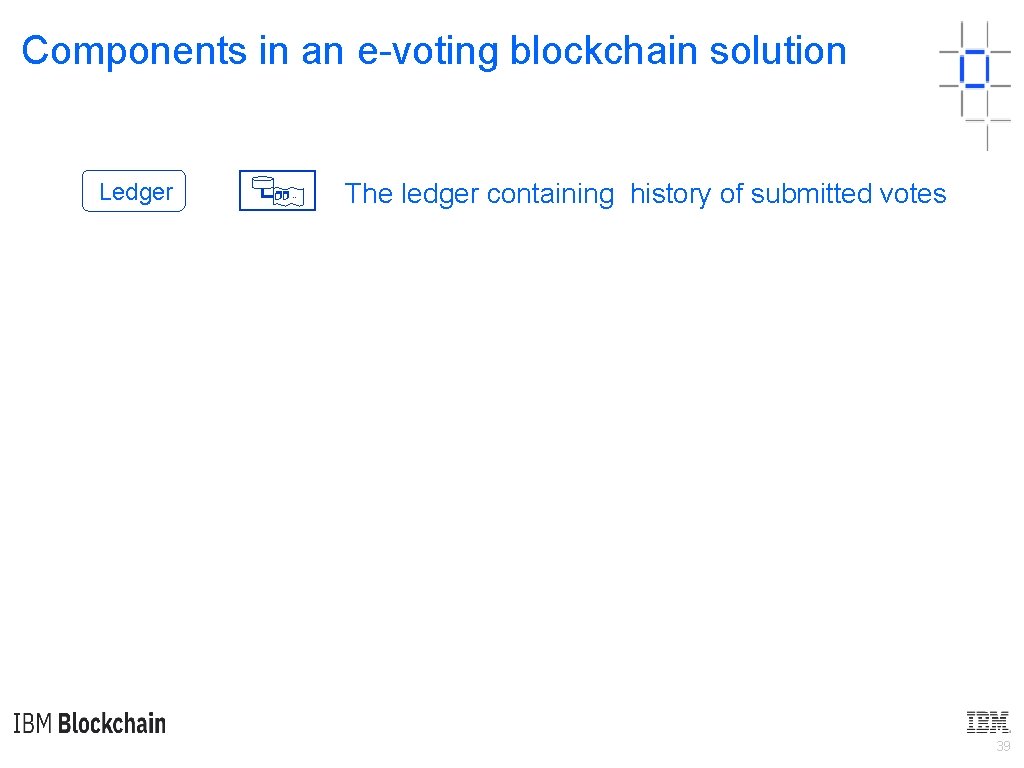Click the blue square blockchain block graphic
Viewport: 1024px width, 768px height.
click(973, 69)
